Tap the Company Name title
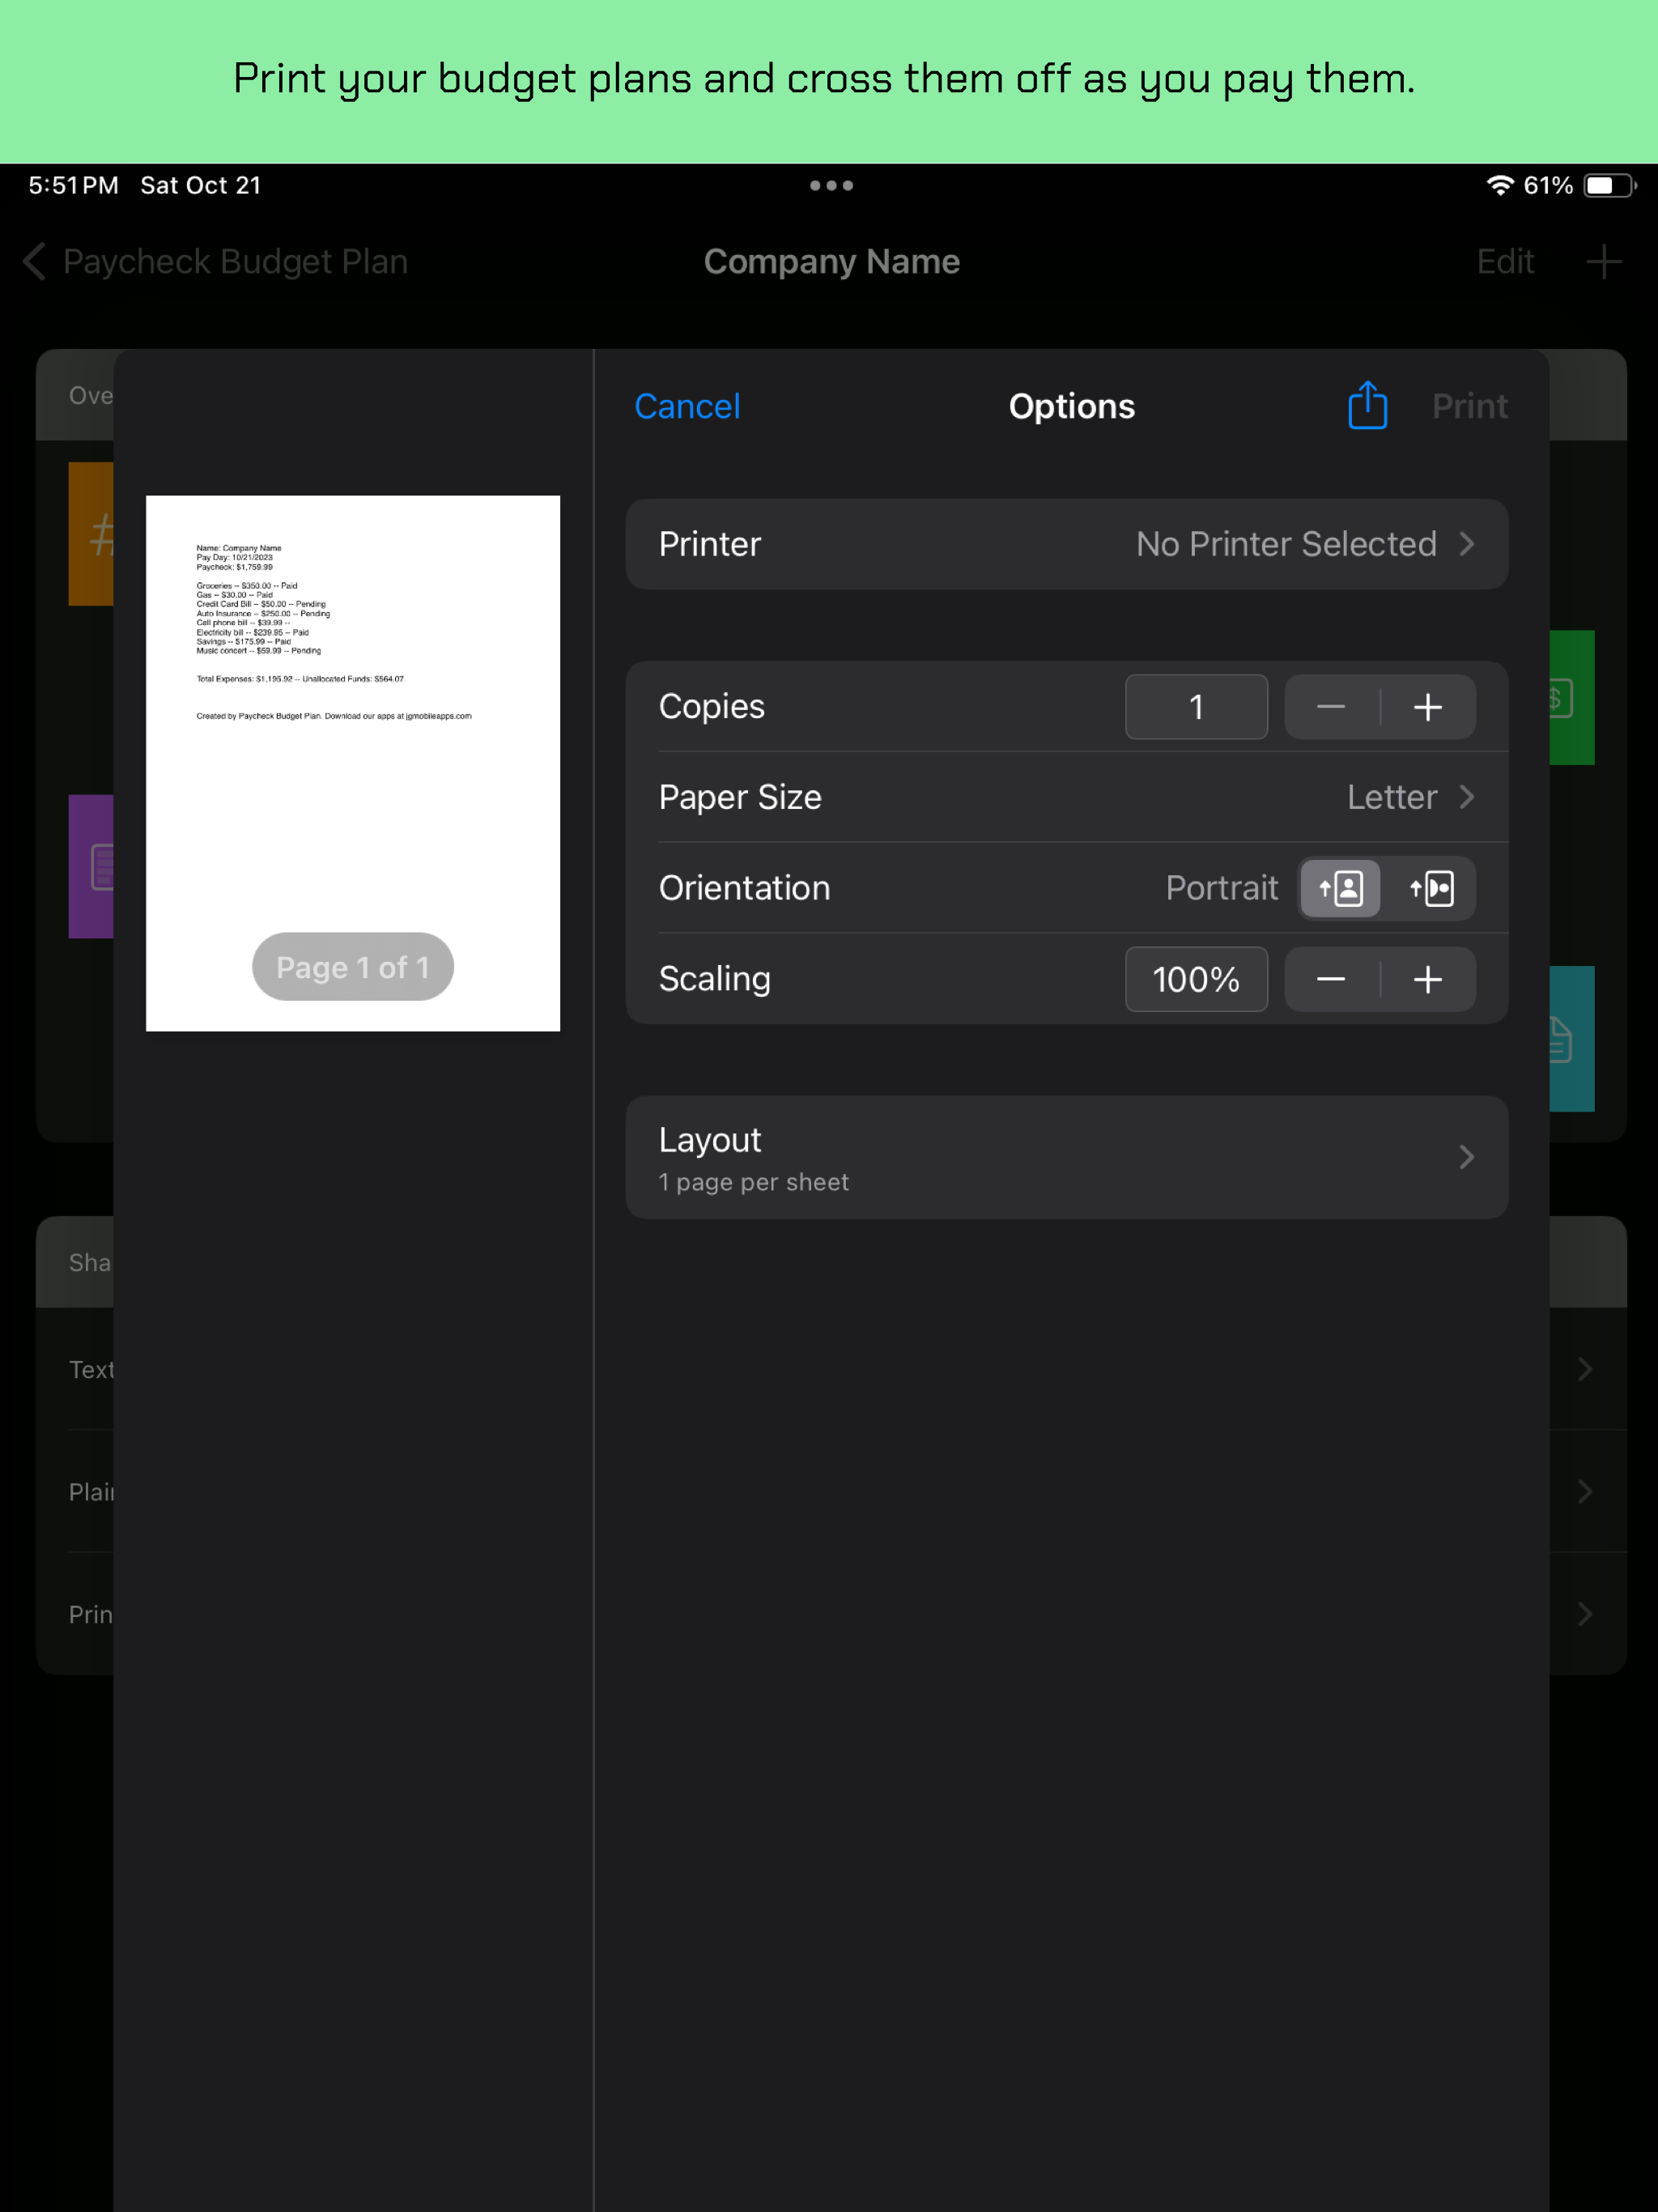 [x=832, y=261]
